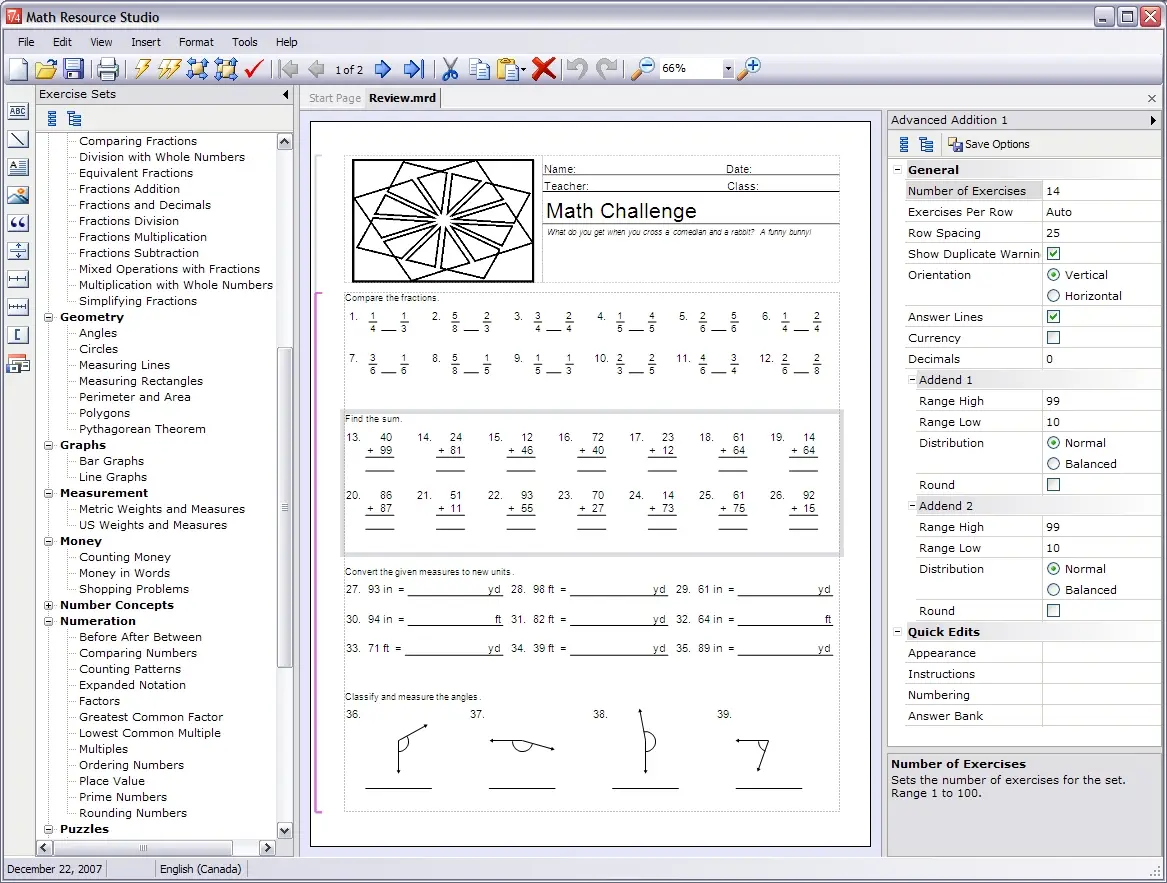
Task: Undo the last action
Action: [x=577, y=68]
